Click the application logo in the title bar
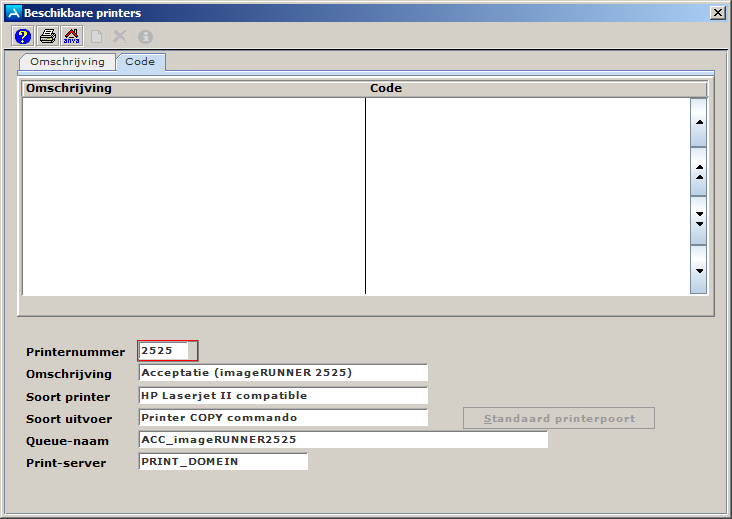732x519 pixels. pos(13,13)
